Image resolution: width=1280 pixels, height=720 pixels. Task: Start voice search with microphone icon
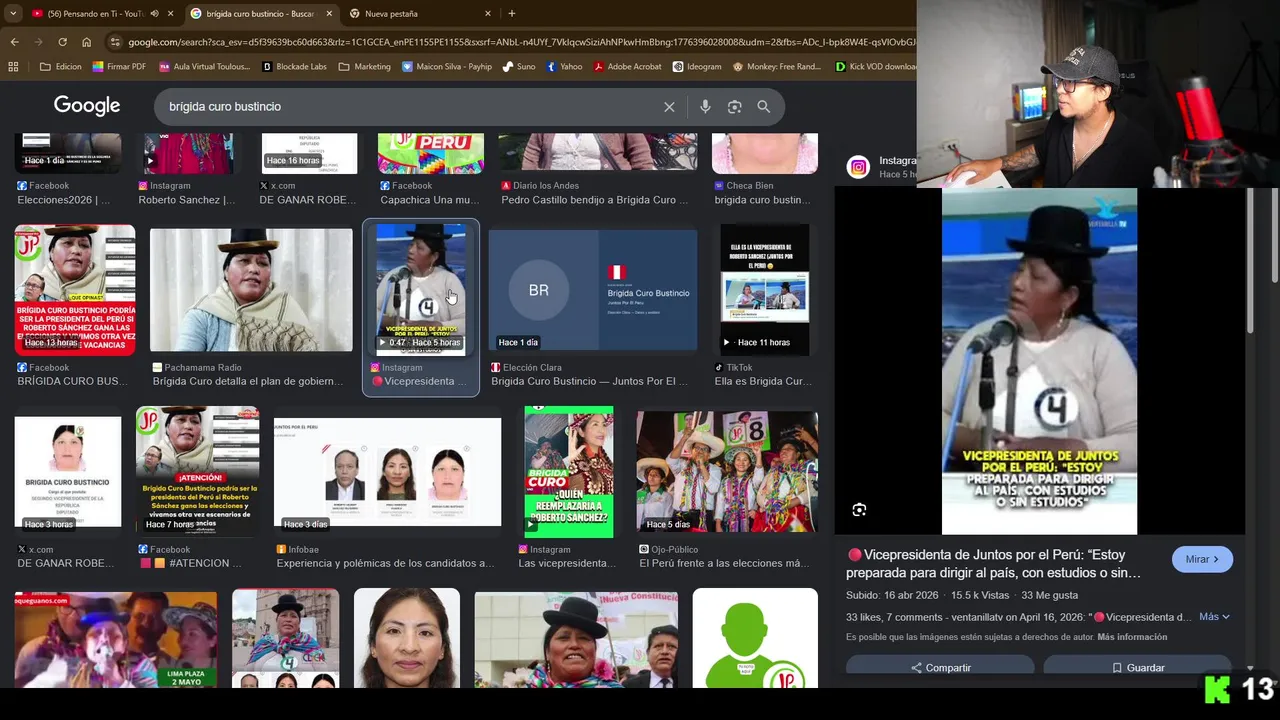[x=705, y=107]
